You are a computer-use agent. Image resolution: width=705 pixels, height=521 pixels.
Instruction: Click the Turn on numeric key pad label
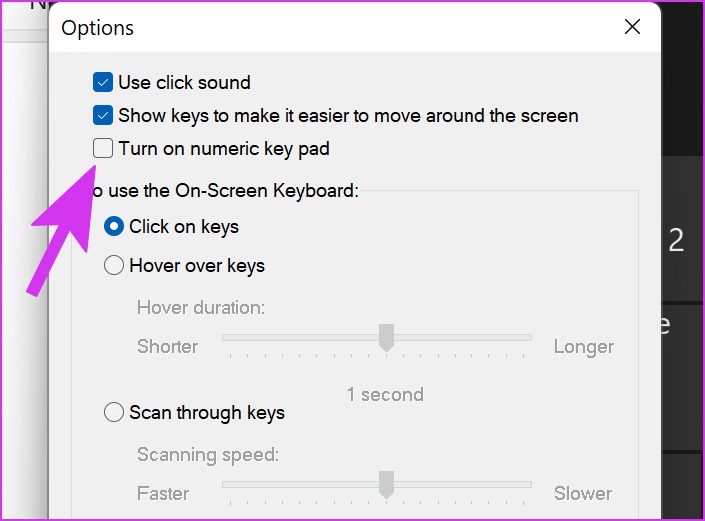224,149
